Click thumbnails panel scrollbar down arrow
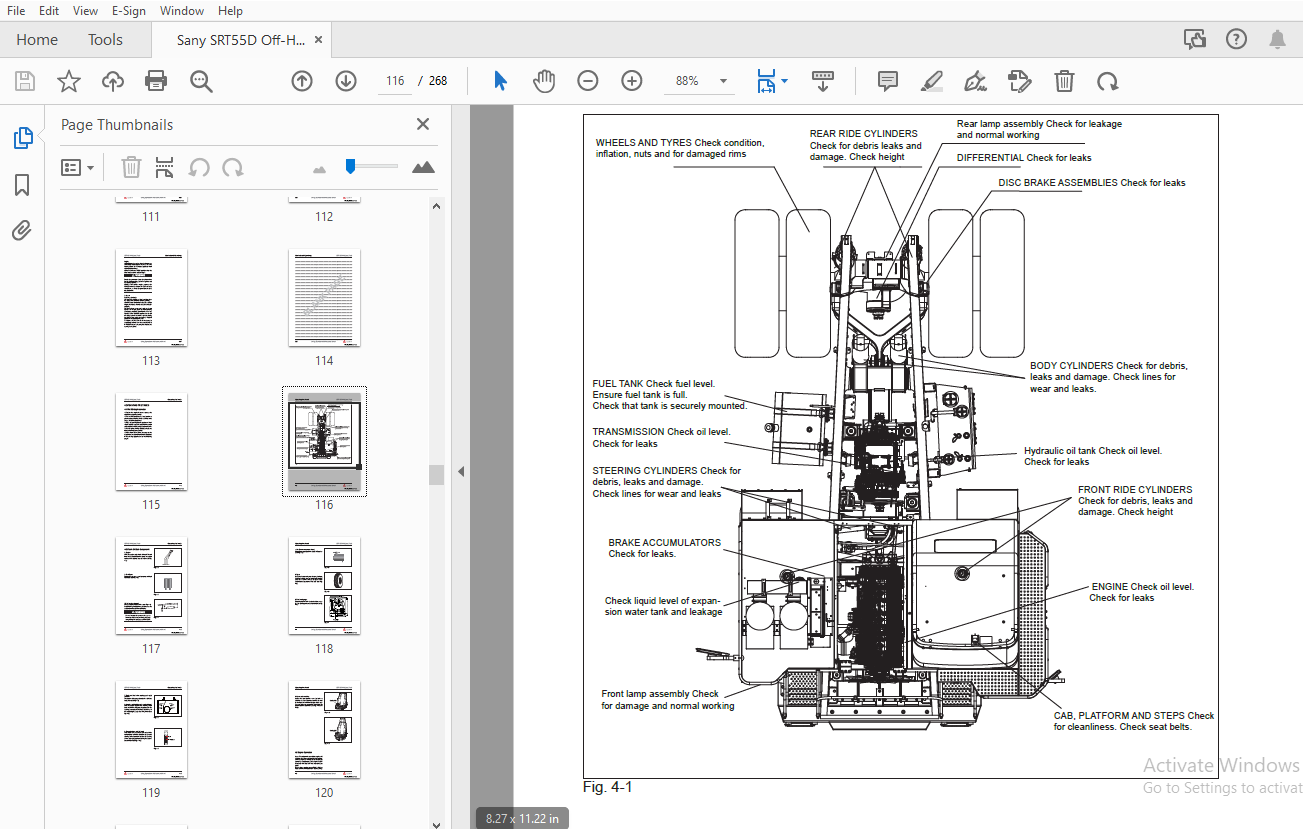1303x829 pixels. pyautogui.click(x=436, y=824)
